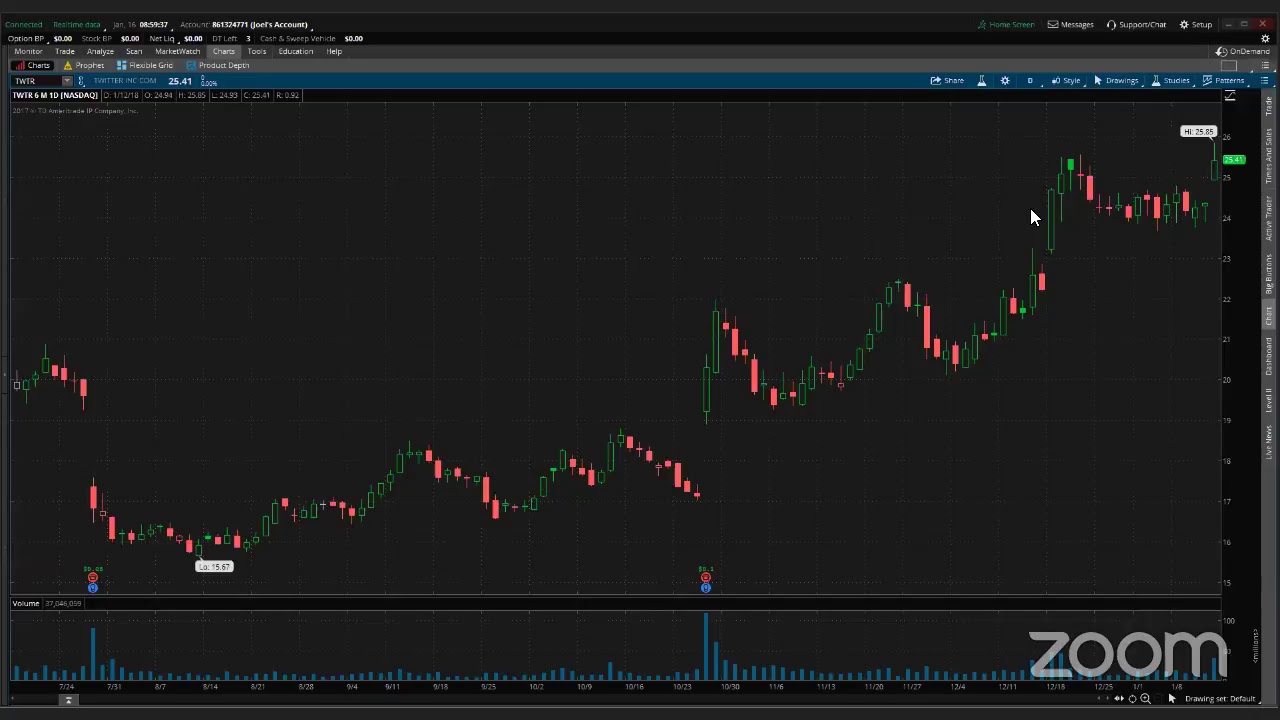The height and width of the screenshot is (720, 1280).
Task: Select the pointer drawing tool
Action: [x=1172, y=698]
